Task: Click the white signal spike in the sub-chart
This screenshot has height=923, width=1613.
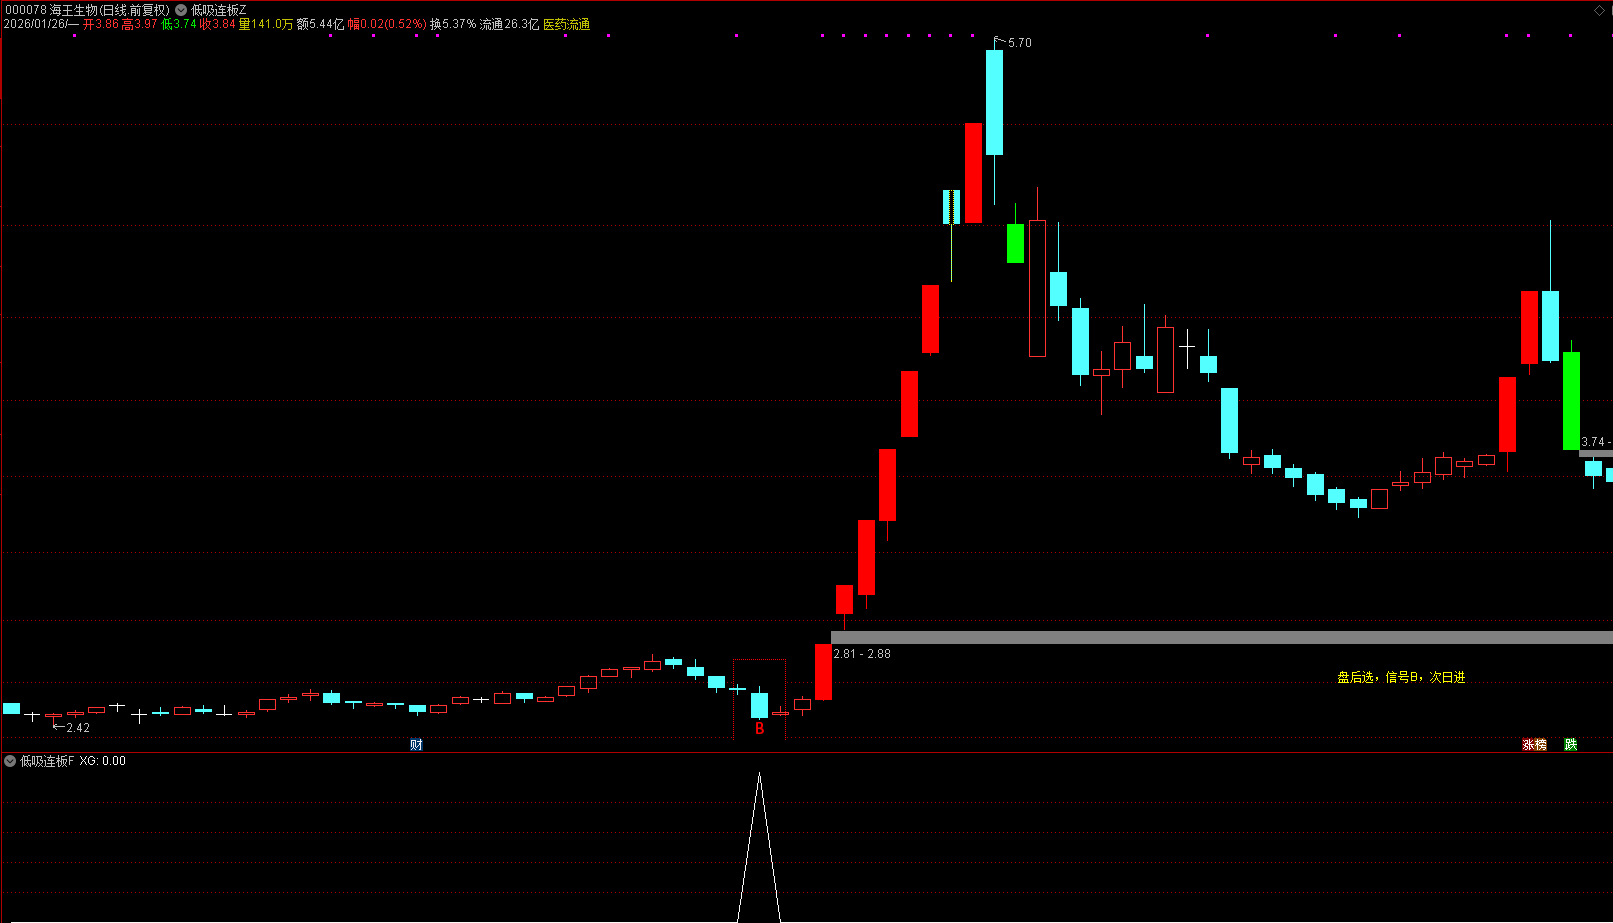Action: coord(759,847)
